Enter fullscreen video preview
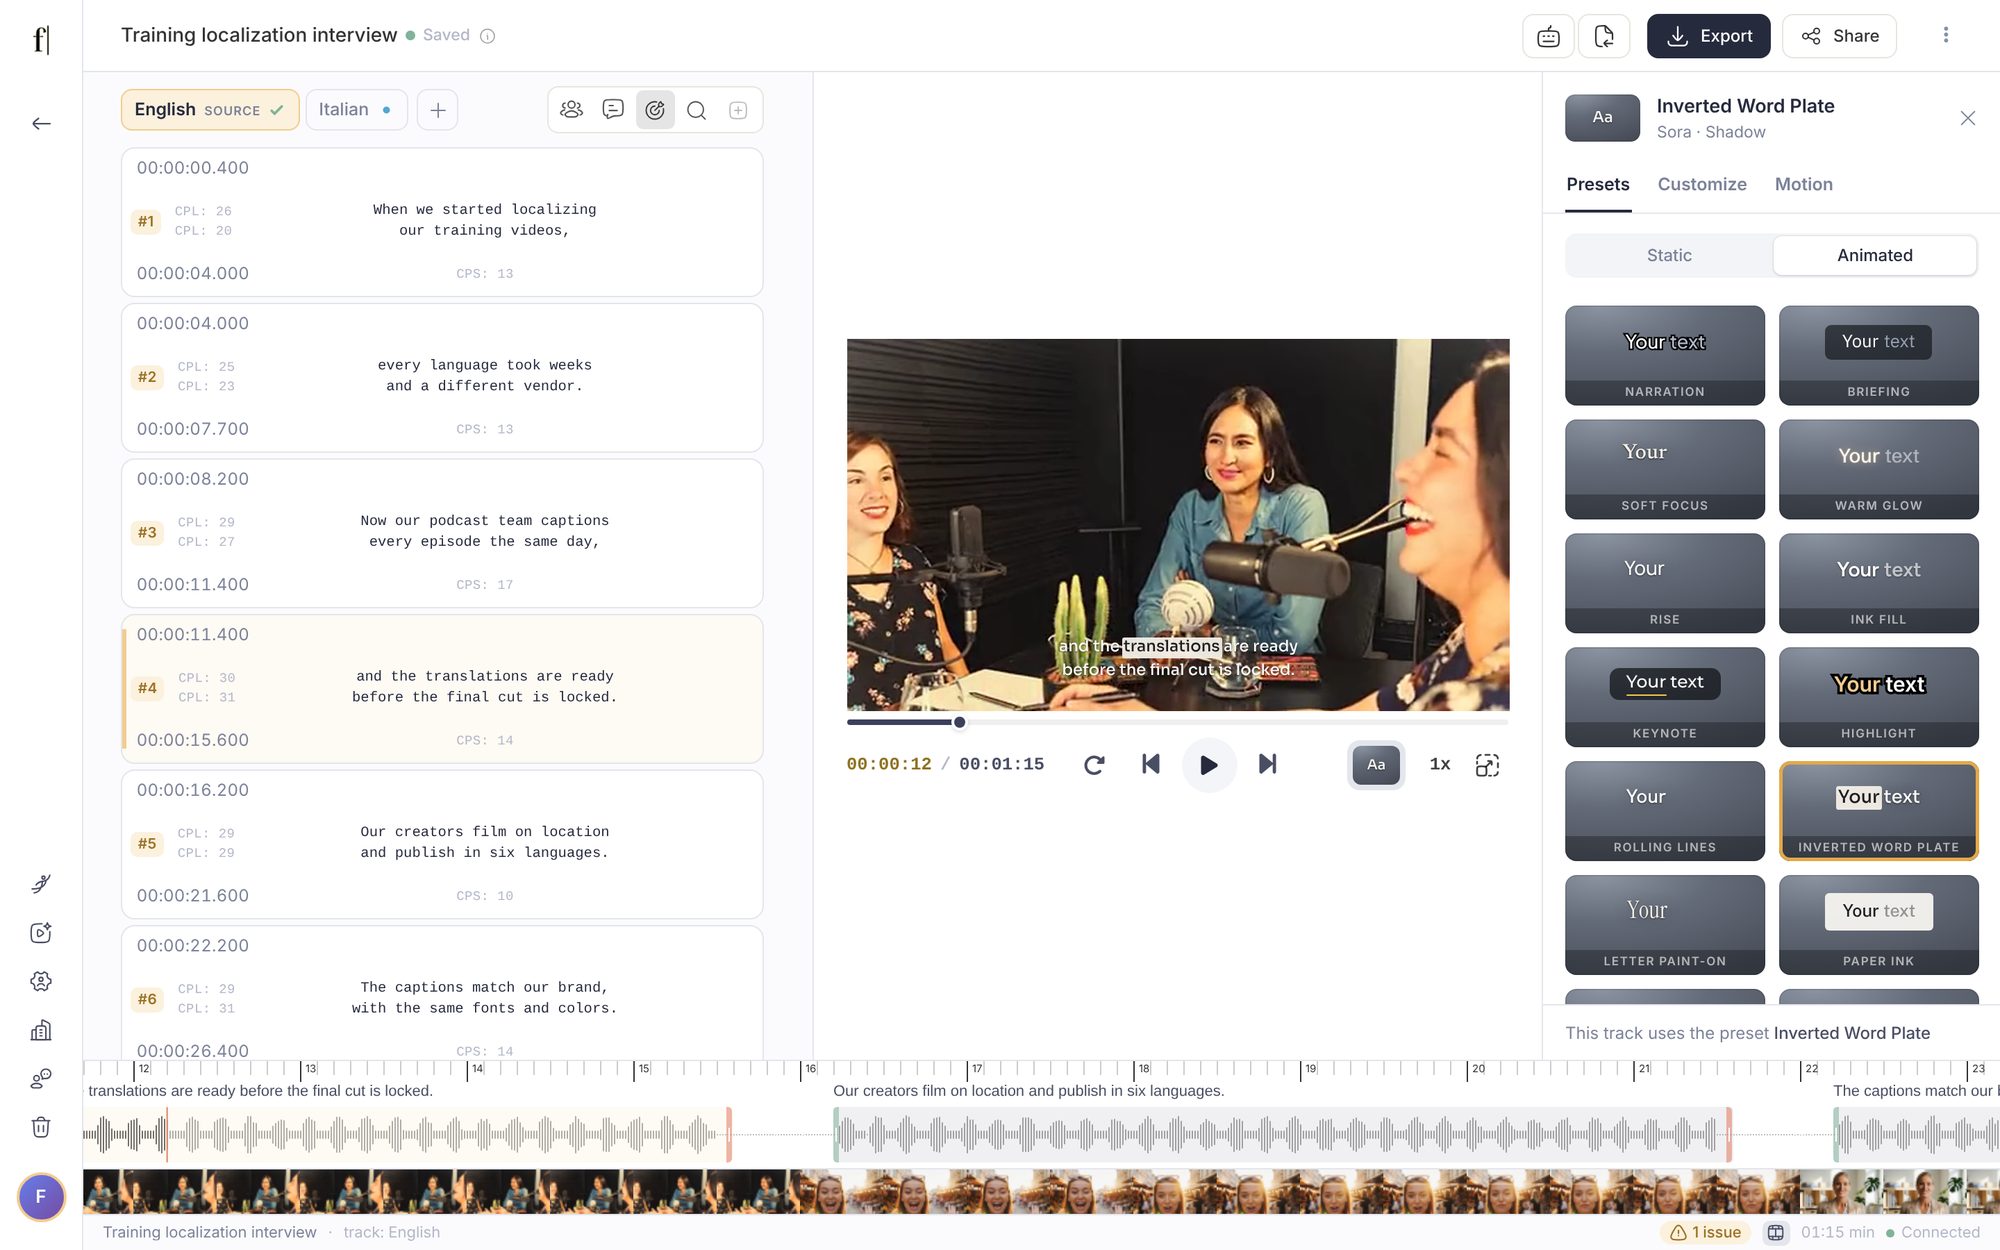Viewport: 2000px width, 1250px height. 1487,765
